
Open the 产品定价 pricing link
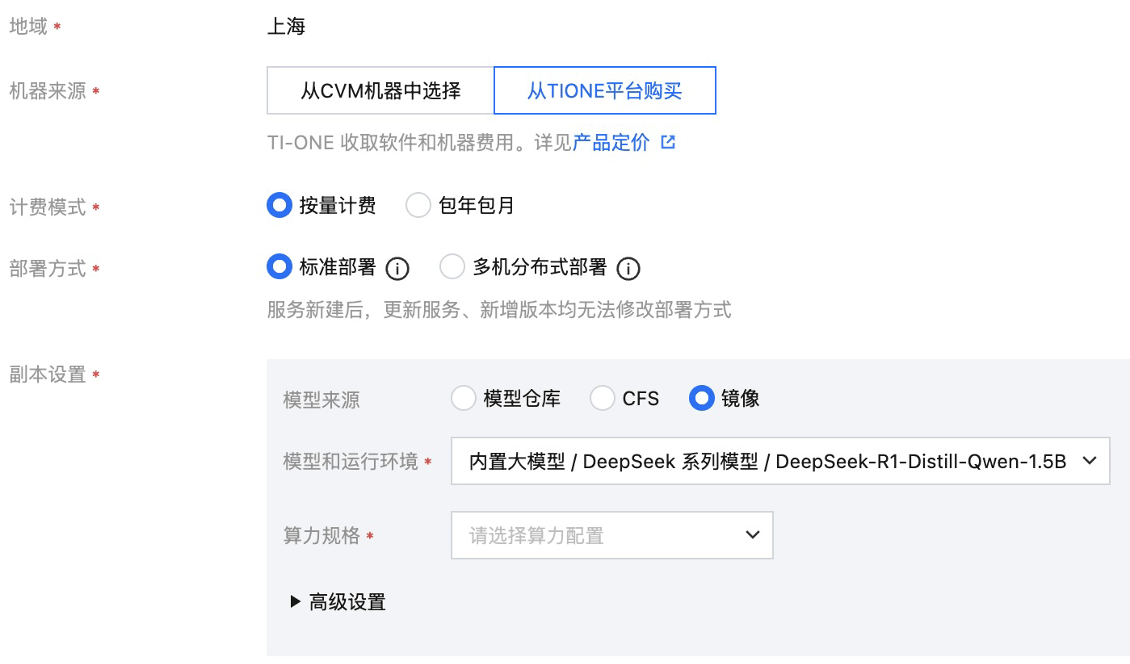coord(611,143)
